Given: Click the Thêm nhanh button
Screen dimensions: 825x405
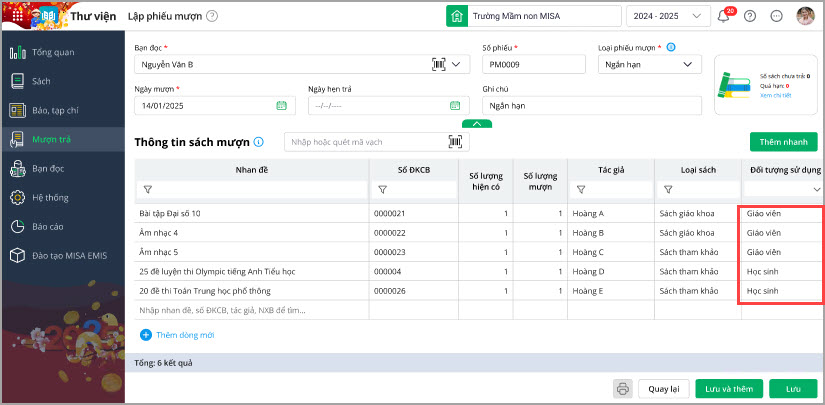Looking at the screenshot, I should (x=783, y=142).
